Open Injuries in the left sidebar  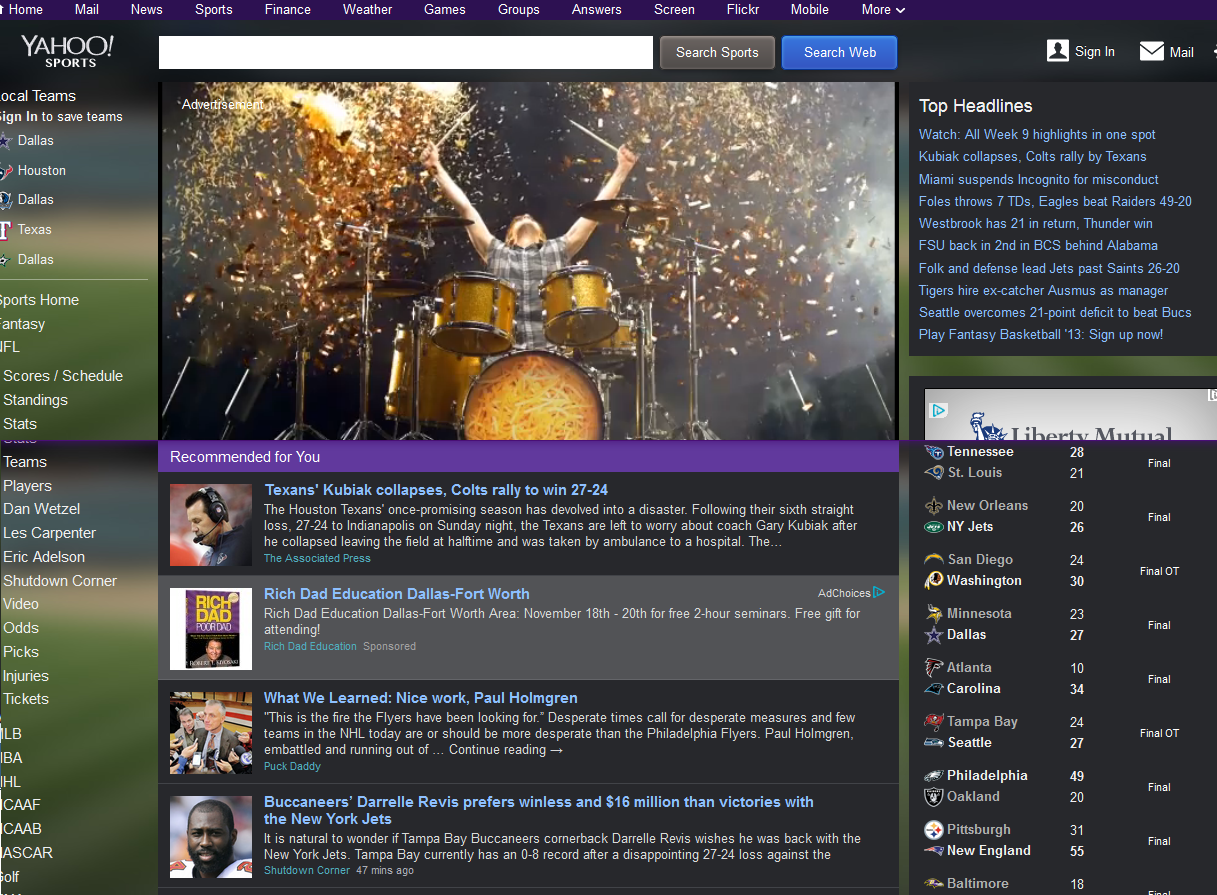(x=26, y=676)
